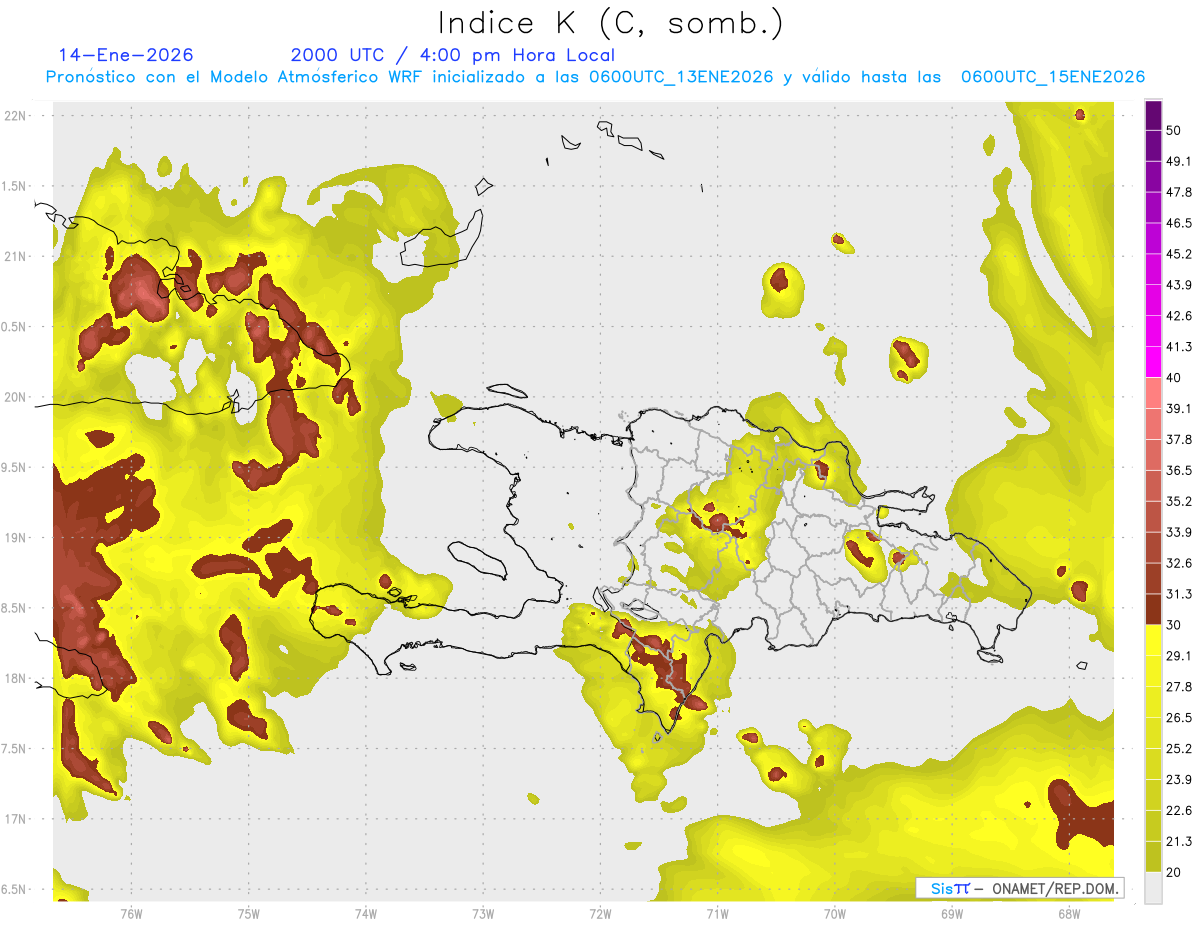Image resolution: width=1200 pixels, height=927 pixels.
Task: Pick the gray swatch below the 20 mark
Action: point(1153,888)
